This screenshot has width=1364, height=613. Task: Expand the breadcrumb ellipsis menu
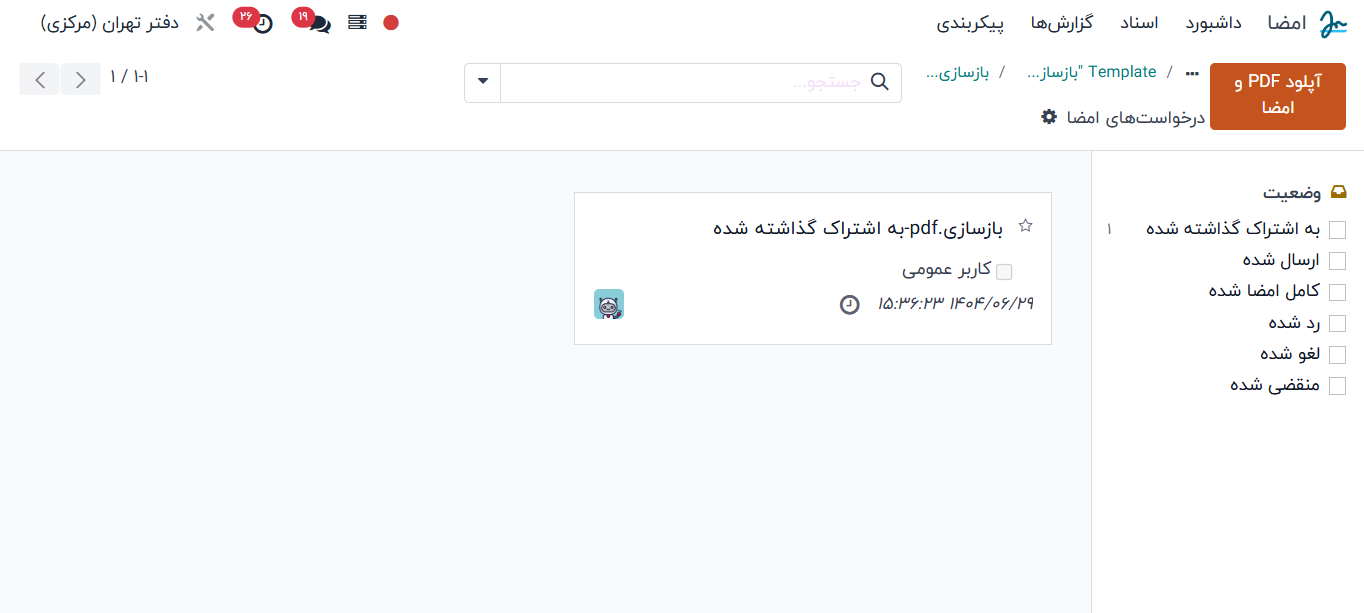tap(1191, 73)
